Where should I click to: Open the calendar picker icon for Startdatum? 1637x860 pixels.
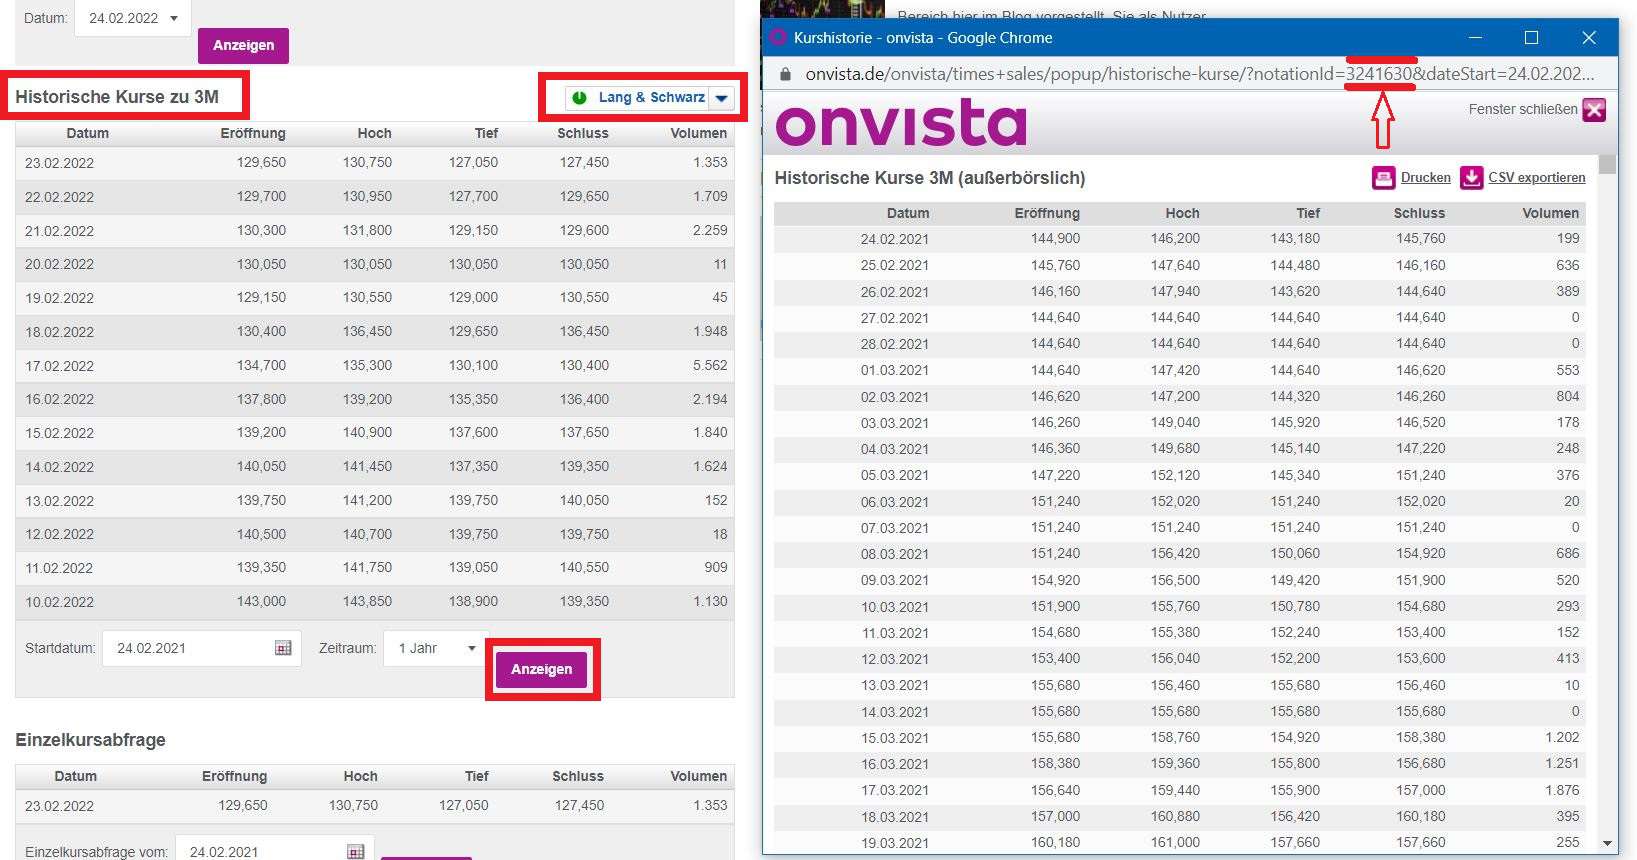point(283,648)
